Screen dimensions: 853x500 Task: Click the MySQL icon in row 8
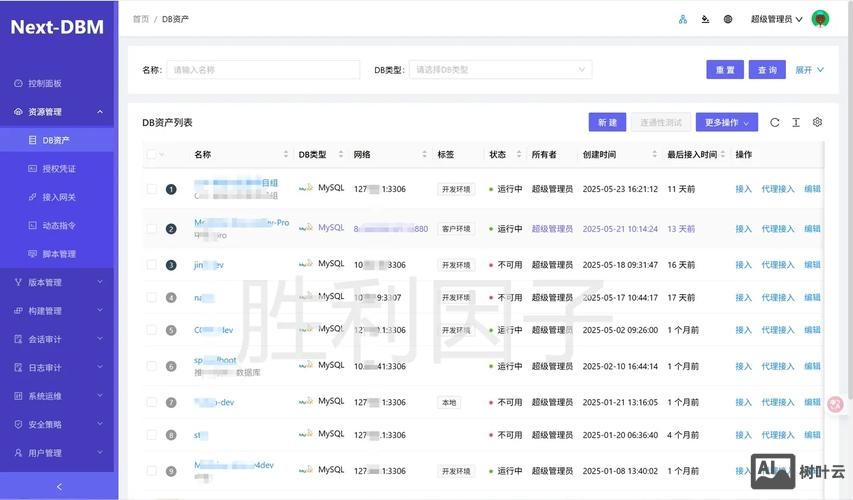pyautogui.click(x=306, y=434)
